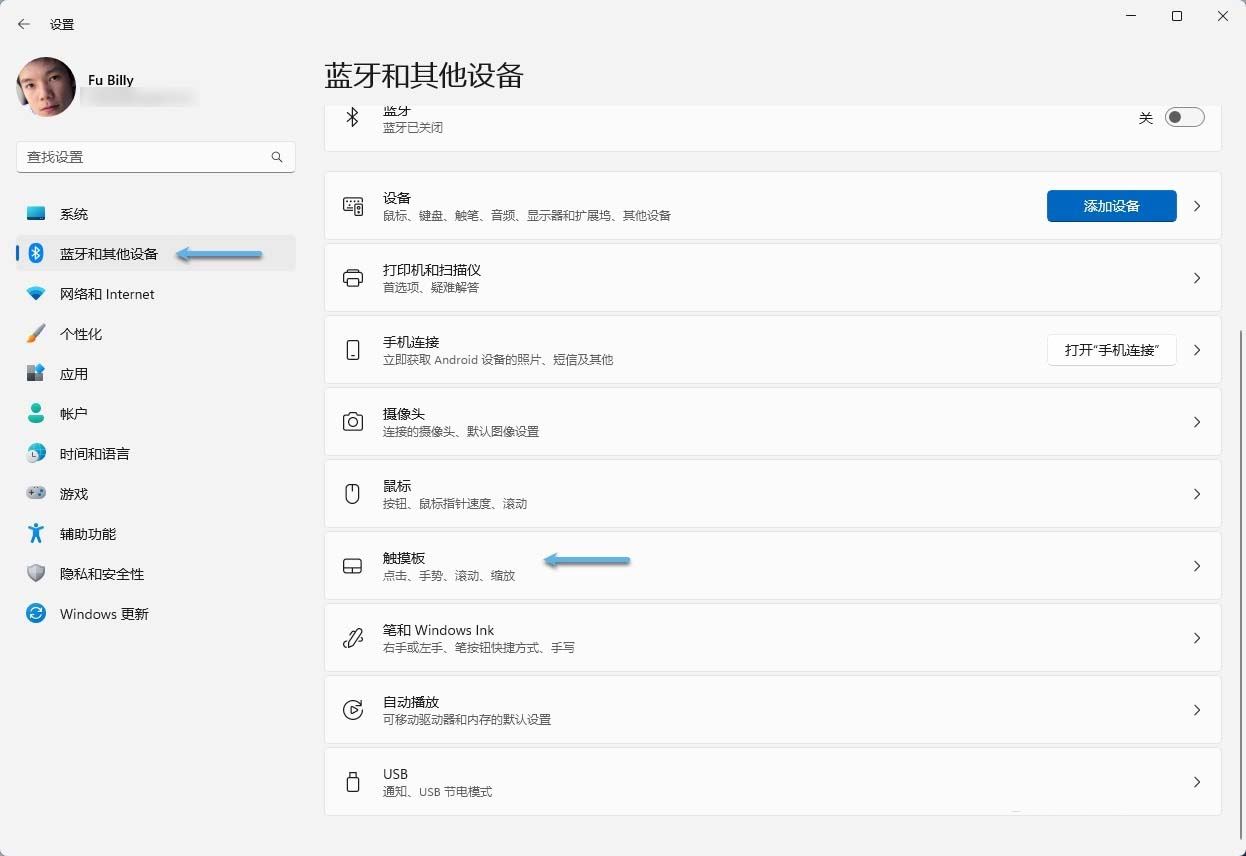Click the 查找设置 search box
Screen dimensions: 1246x856
tap(155, 157)
